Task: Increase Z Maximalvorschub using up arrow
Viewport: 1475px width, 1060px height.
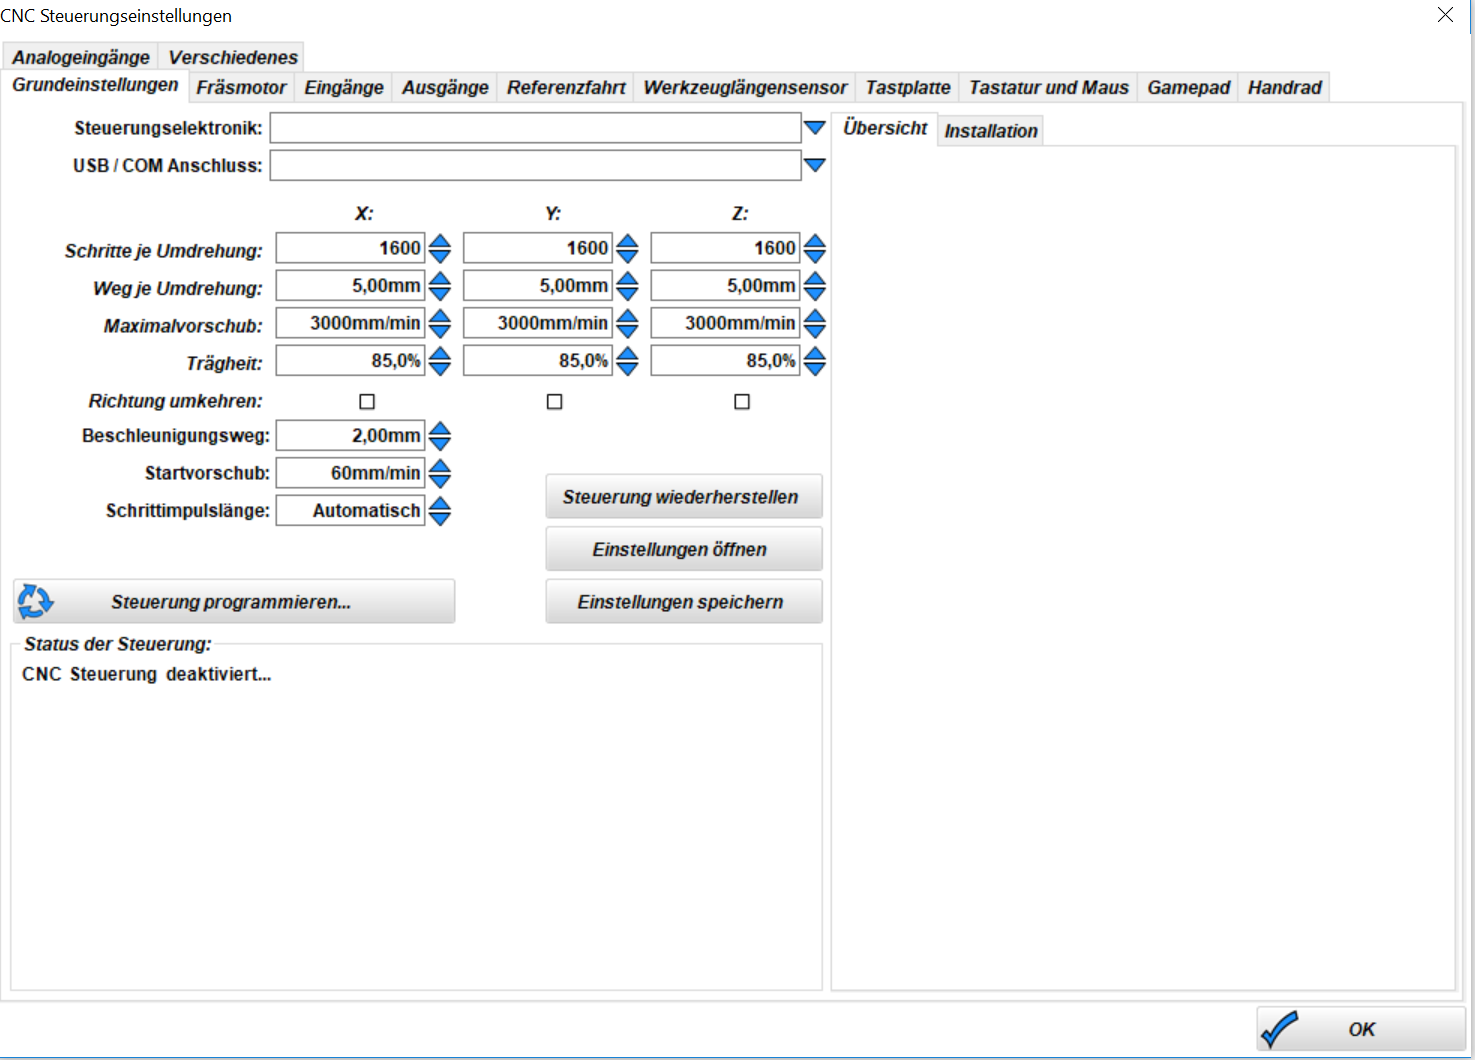Action: (x=814, y=316)
